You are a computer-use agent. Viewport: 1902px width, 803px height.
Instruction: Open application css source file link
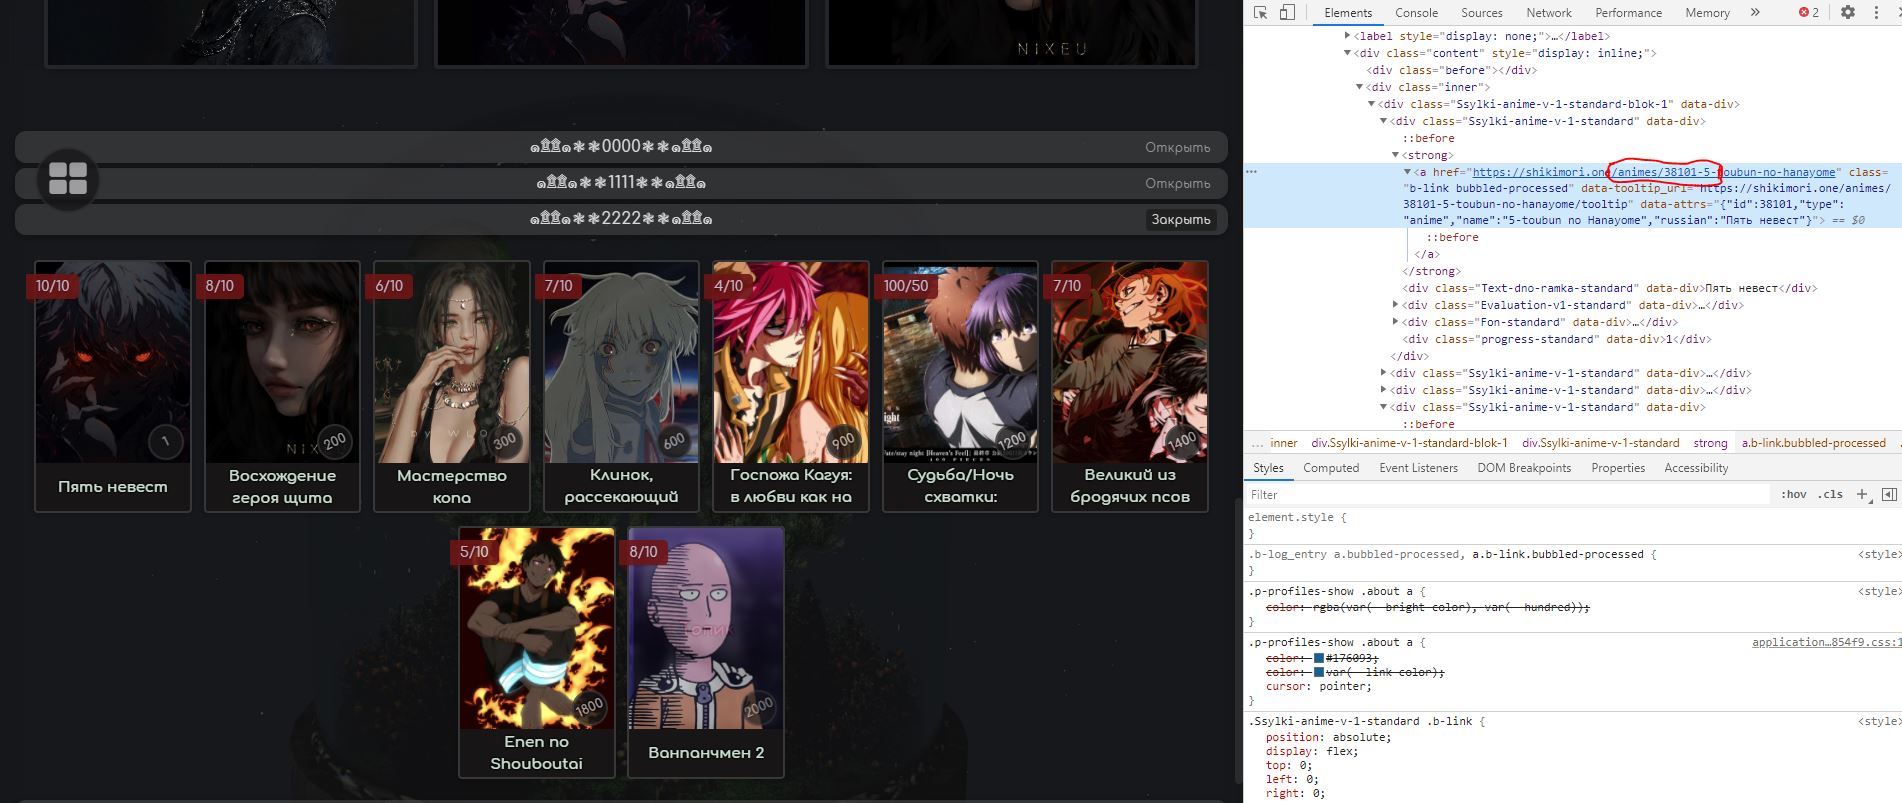1825,642
